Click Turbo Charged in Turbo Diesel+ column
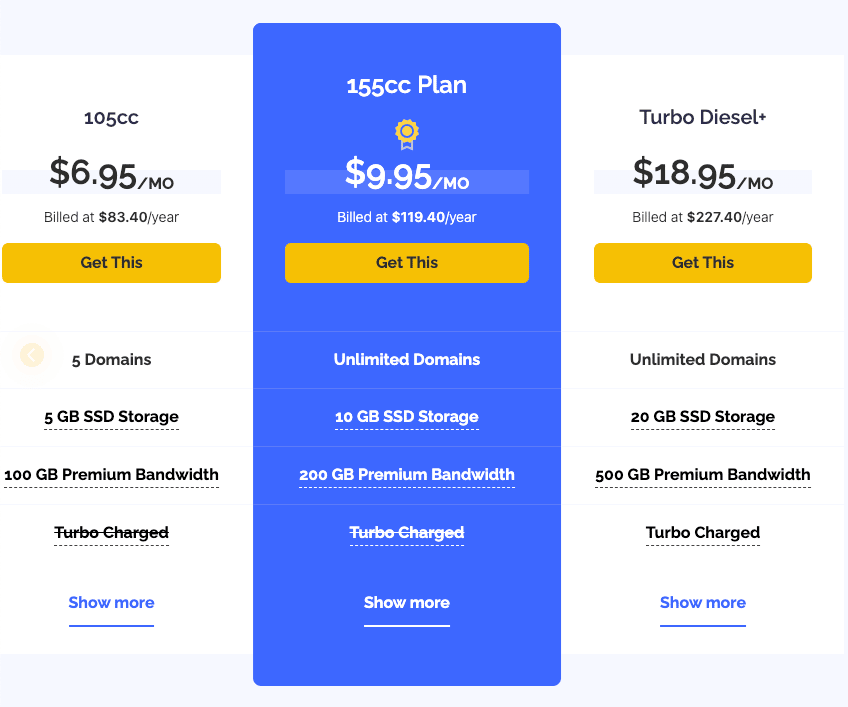 [x=703, y=533]
